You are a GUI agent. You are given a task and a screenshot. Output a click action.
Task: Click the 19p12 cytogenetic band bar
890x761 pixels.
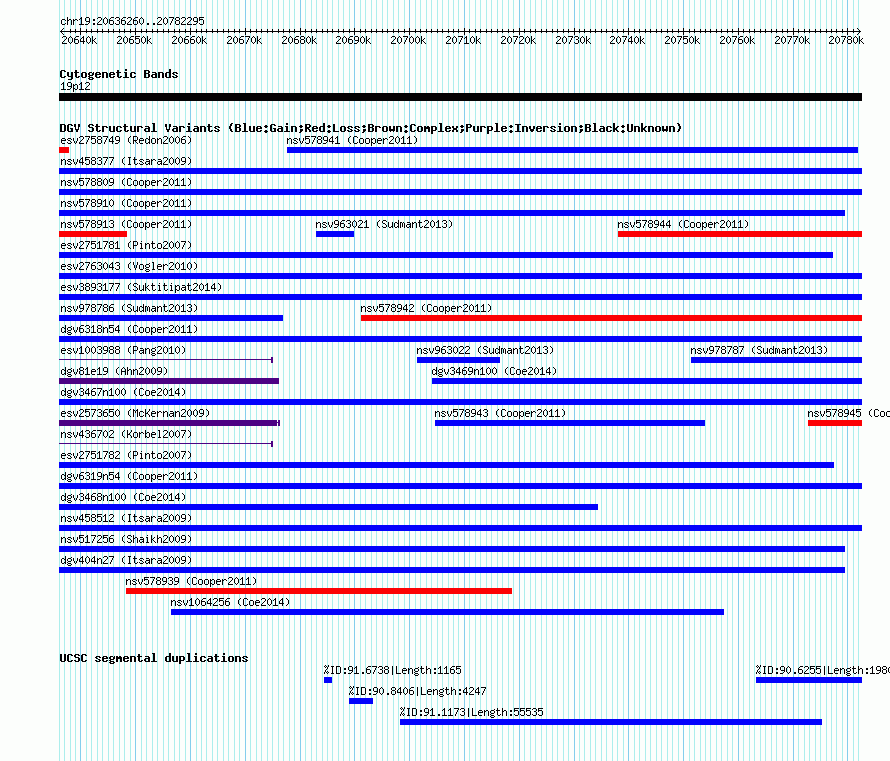tap(460, 97)
